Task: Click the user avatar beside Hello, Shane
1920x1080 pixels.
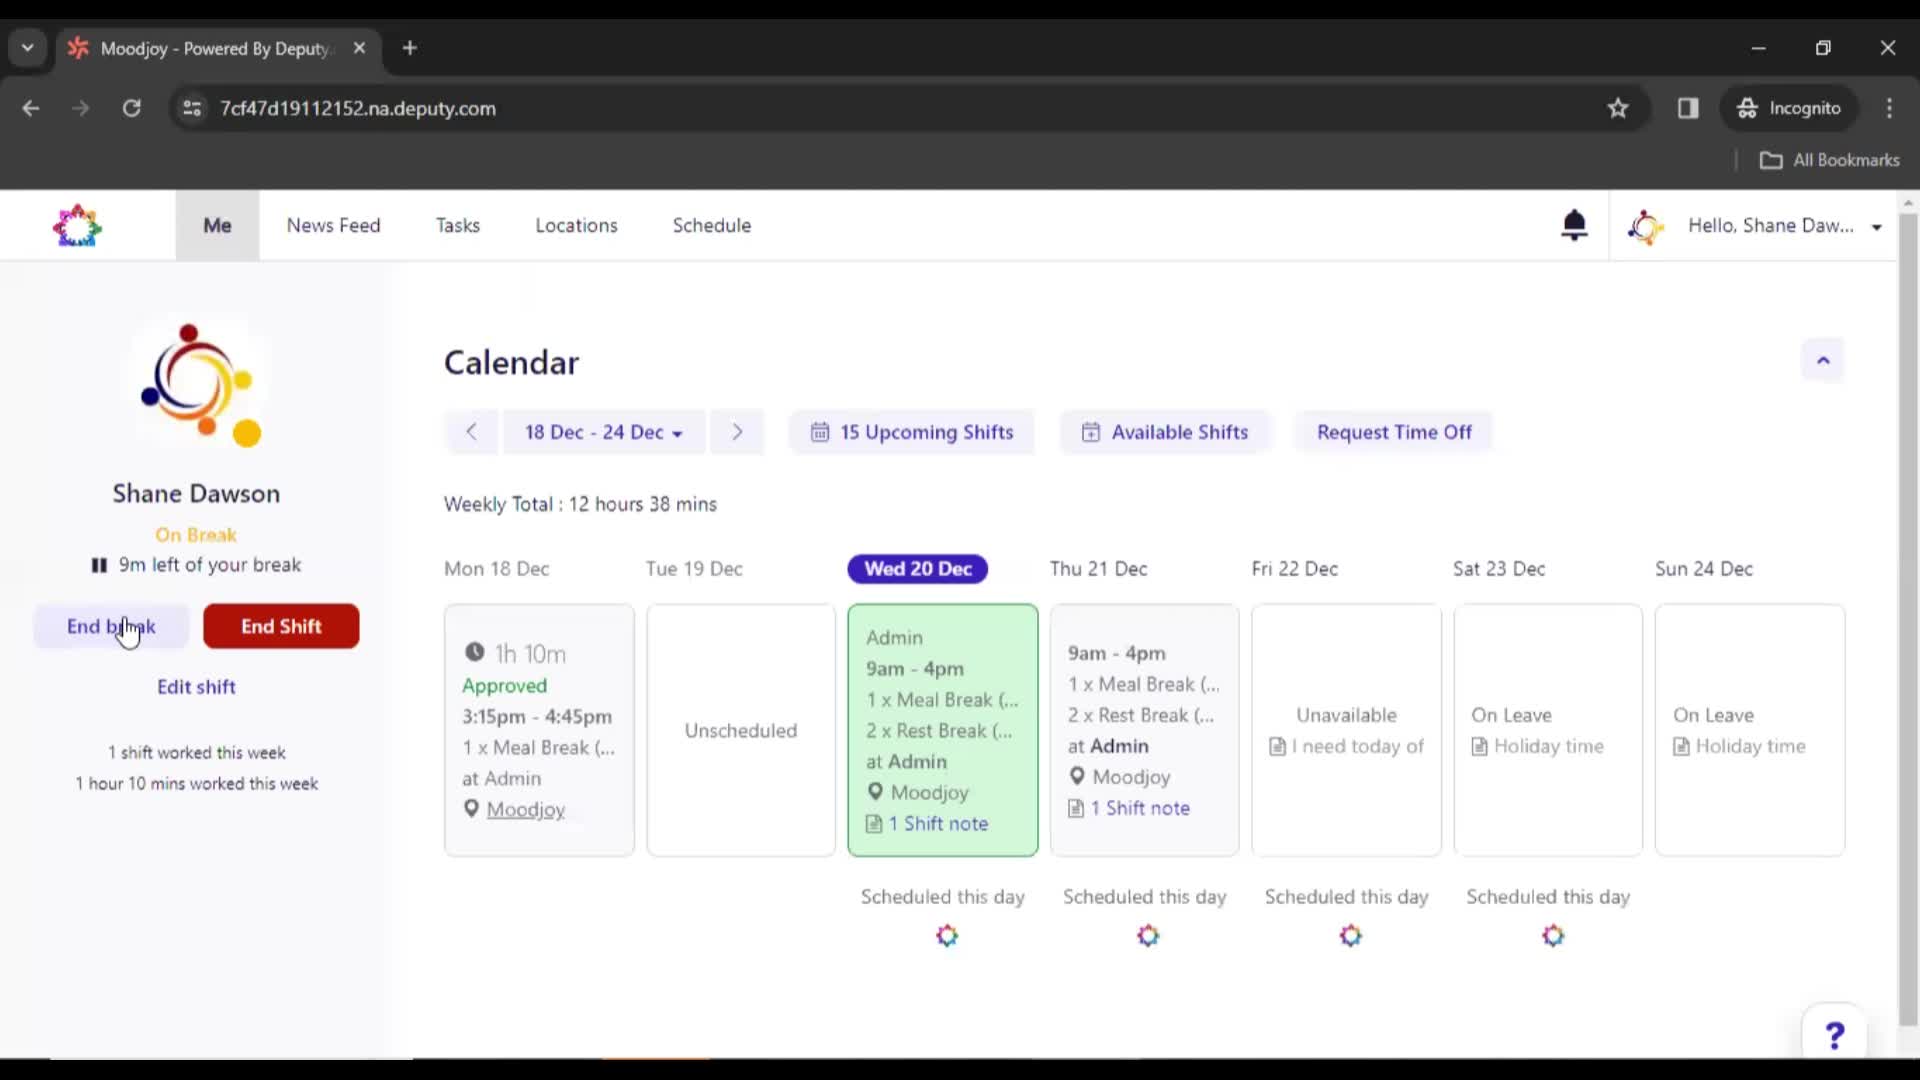Action: 1645,226
